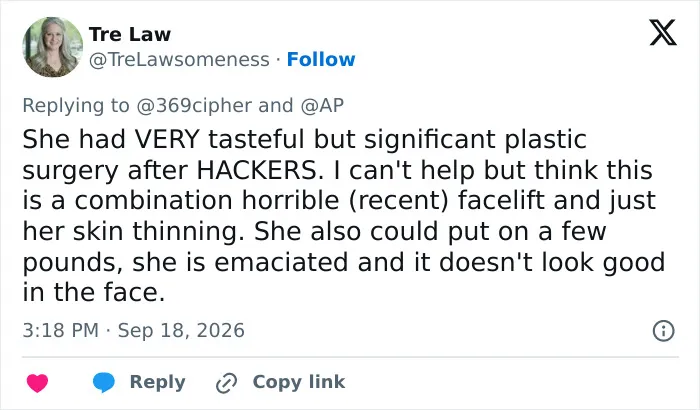Open the 3:18 PM time link
700x410 pixels.
coord(60,331)
